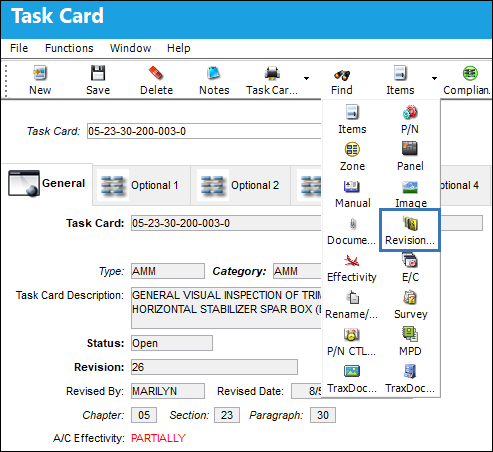Switch to the Optional 1 tab
The height and width of the screenshot is (452, 493).
click(141, 185)
